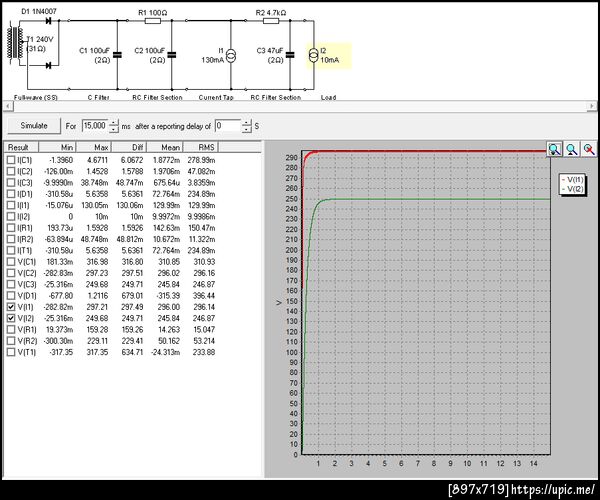
Task: Click the Result column header
Action: [21, 147]
